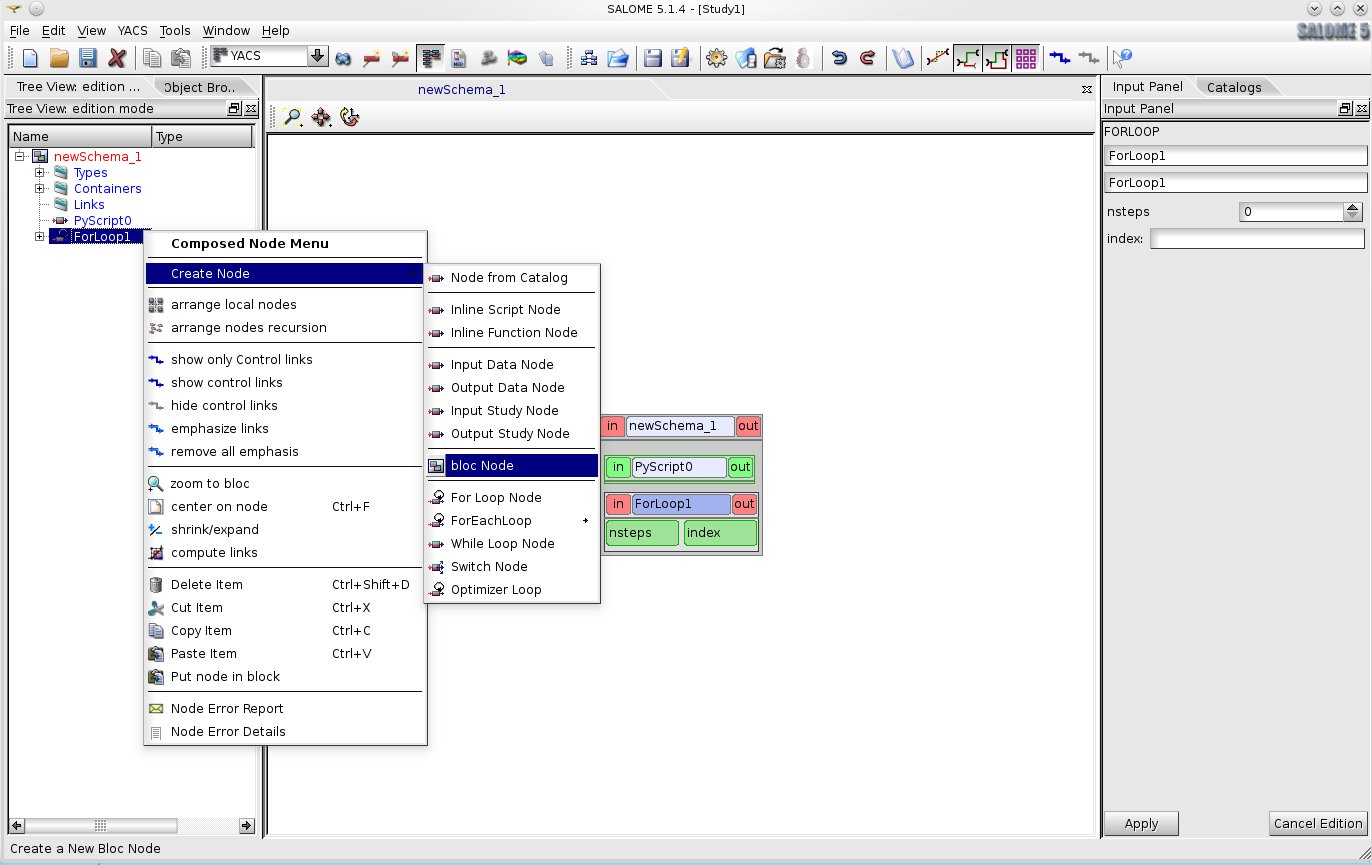Open the YACS module dropdown

(318, 56)
